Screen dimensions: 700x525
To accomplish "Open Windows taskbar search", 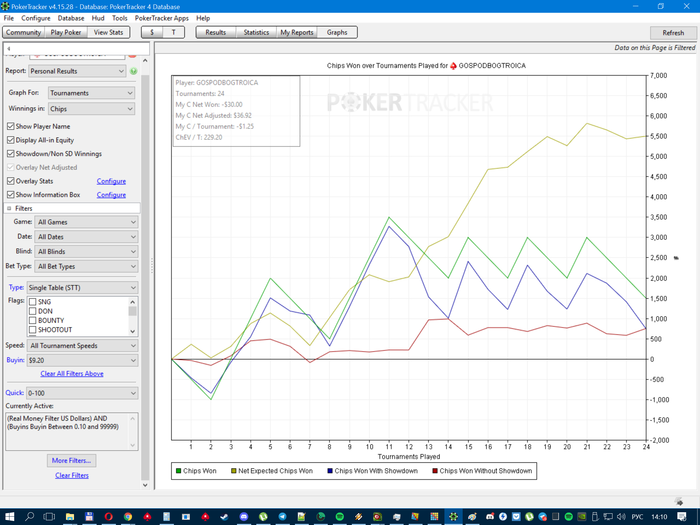I will click(x=29, y=517).
